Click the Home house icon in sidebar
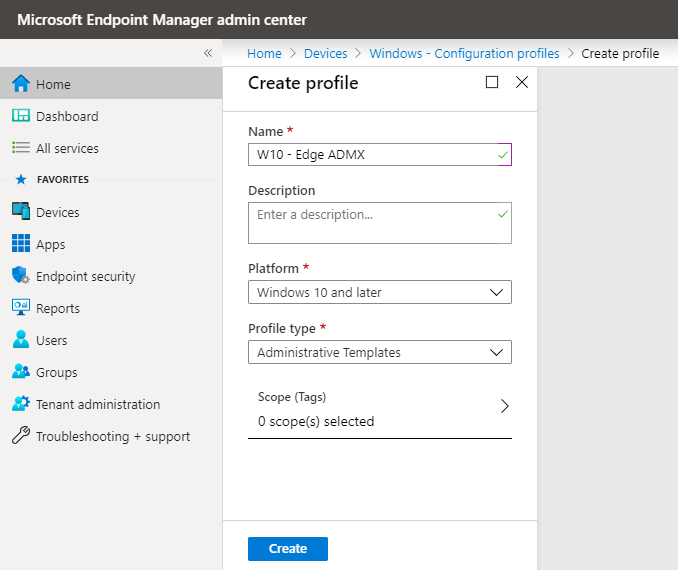The width and height of the screenshot is (678, 570). [x=21, y=84]
